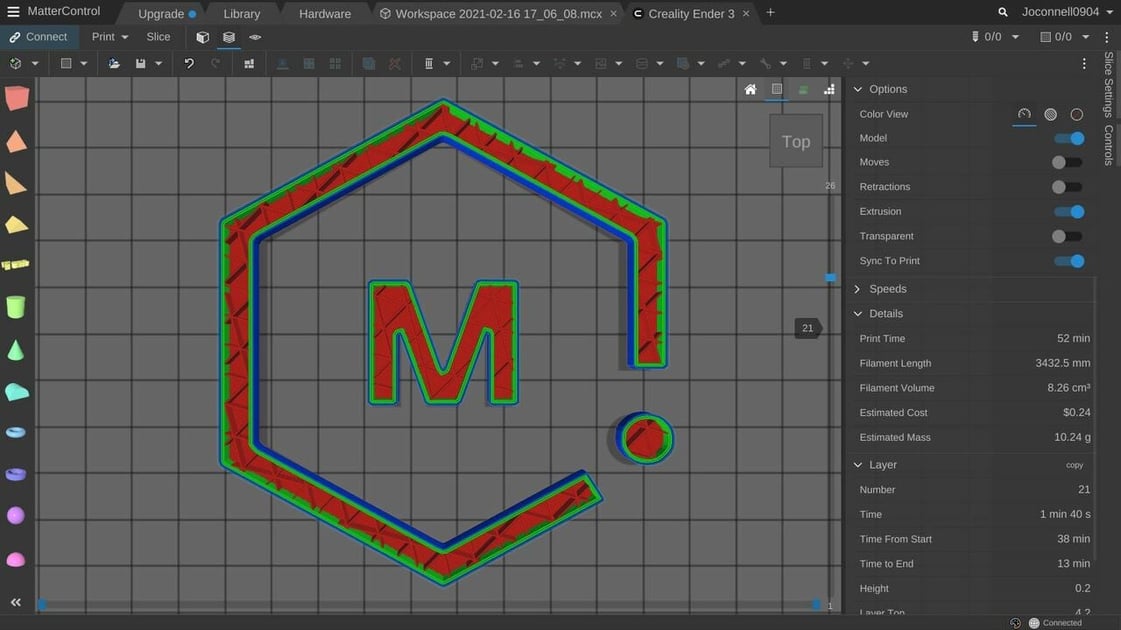Click the Slice button
Image resolution: width=1121 pixels, height=630 pixels.
point(157,36)
